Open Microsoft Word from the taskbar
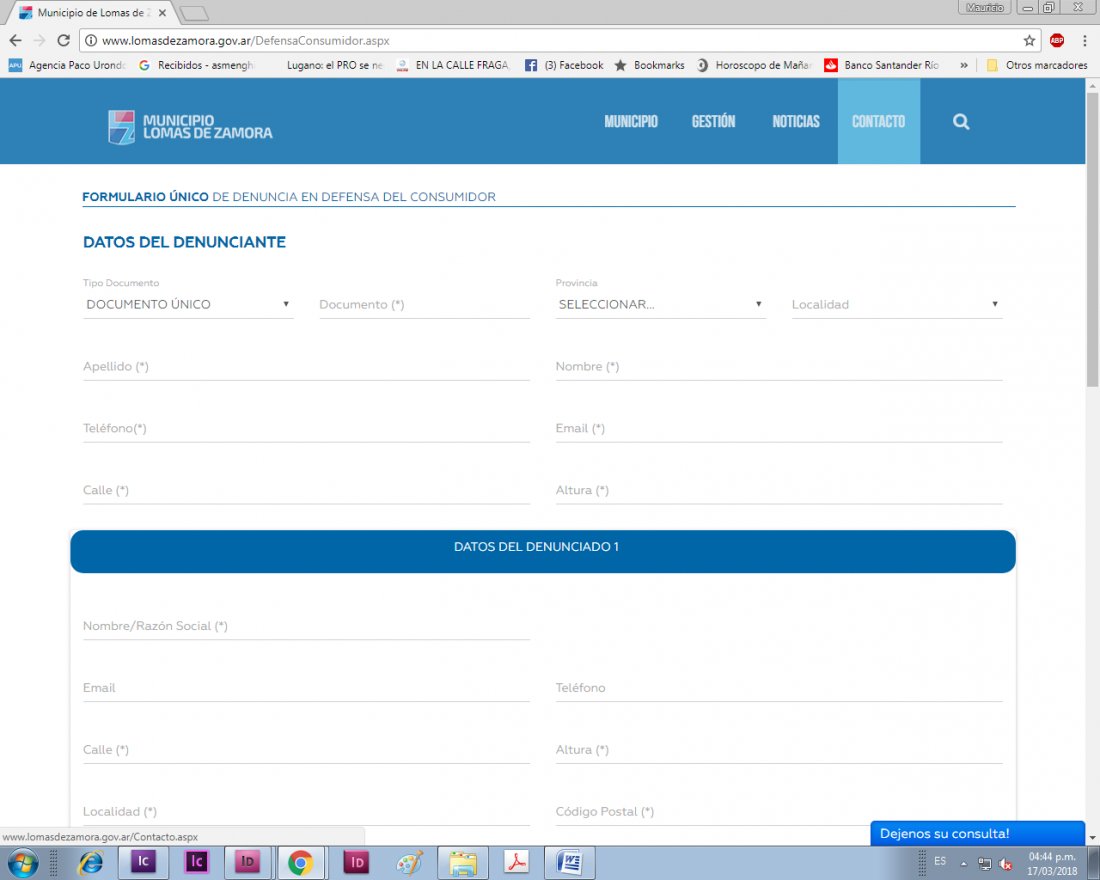 [x=570, y=862]
